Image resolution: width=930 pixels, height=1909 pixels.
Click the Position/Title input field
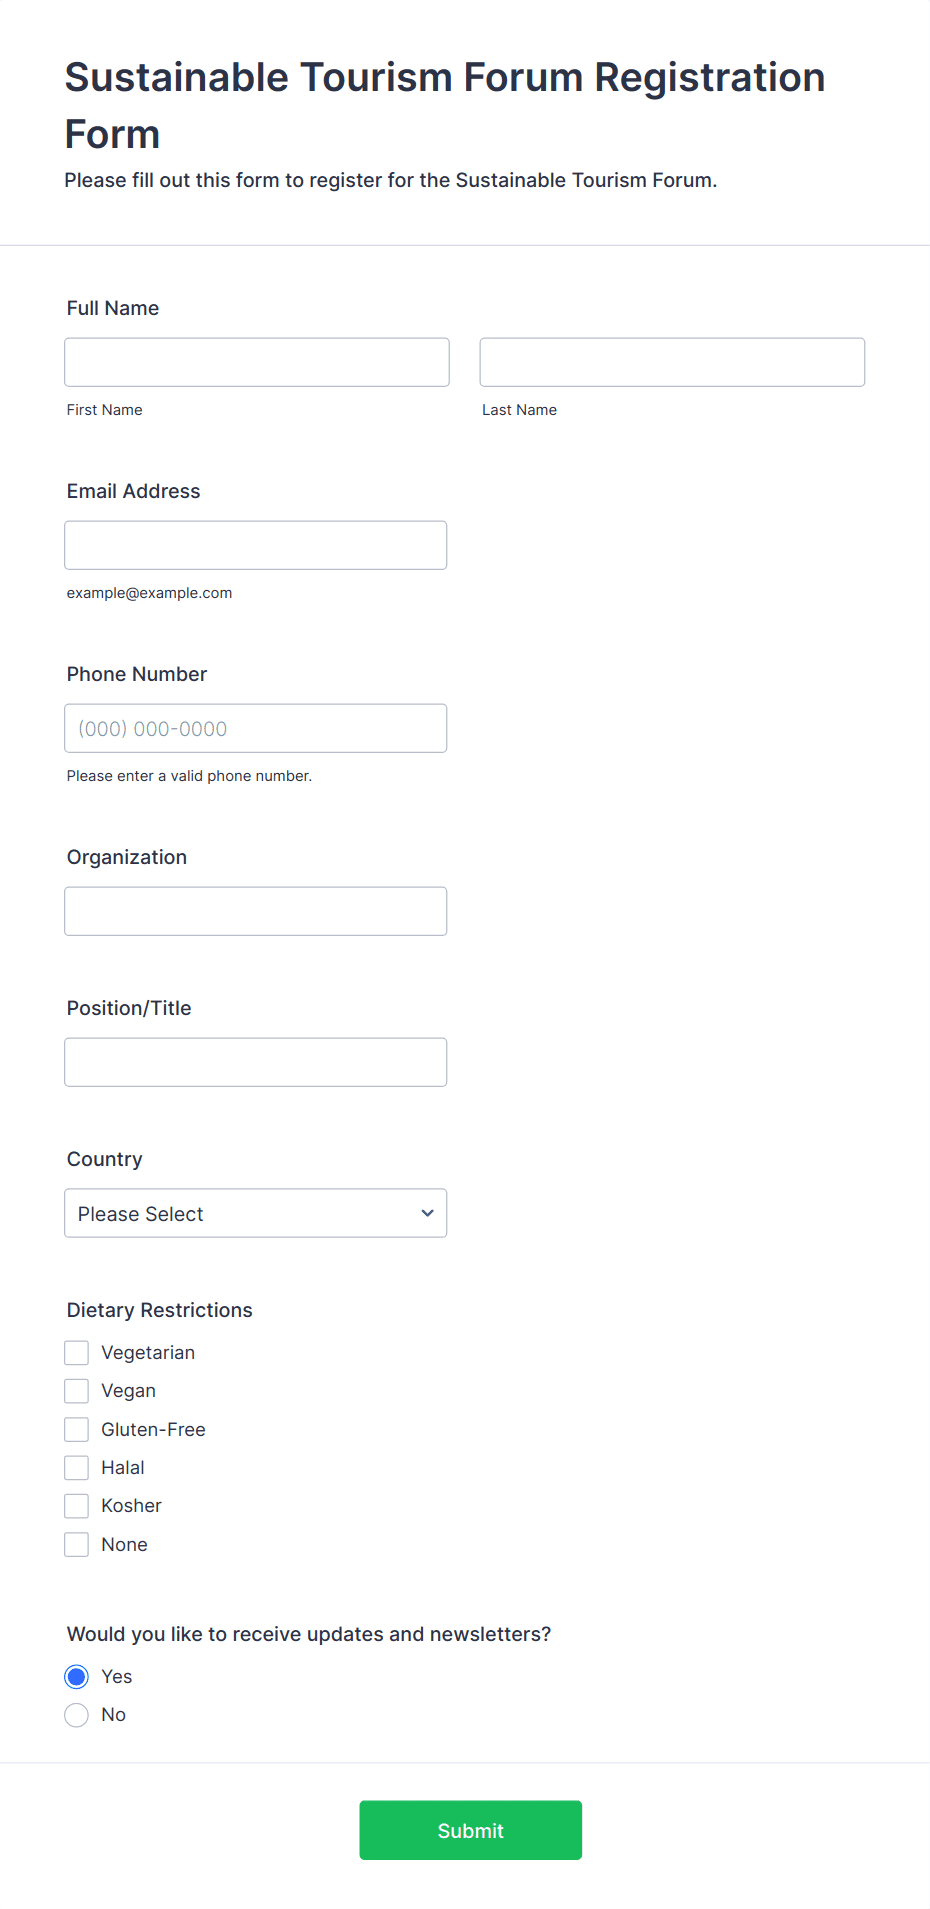tap(256, 1062)
